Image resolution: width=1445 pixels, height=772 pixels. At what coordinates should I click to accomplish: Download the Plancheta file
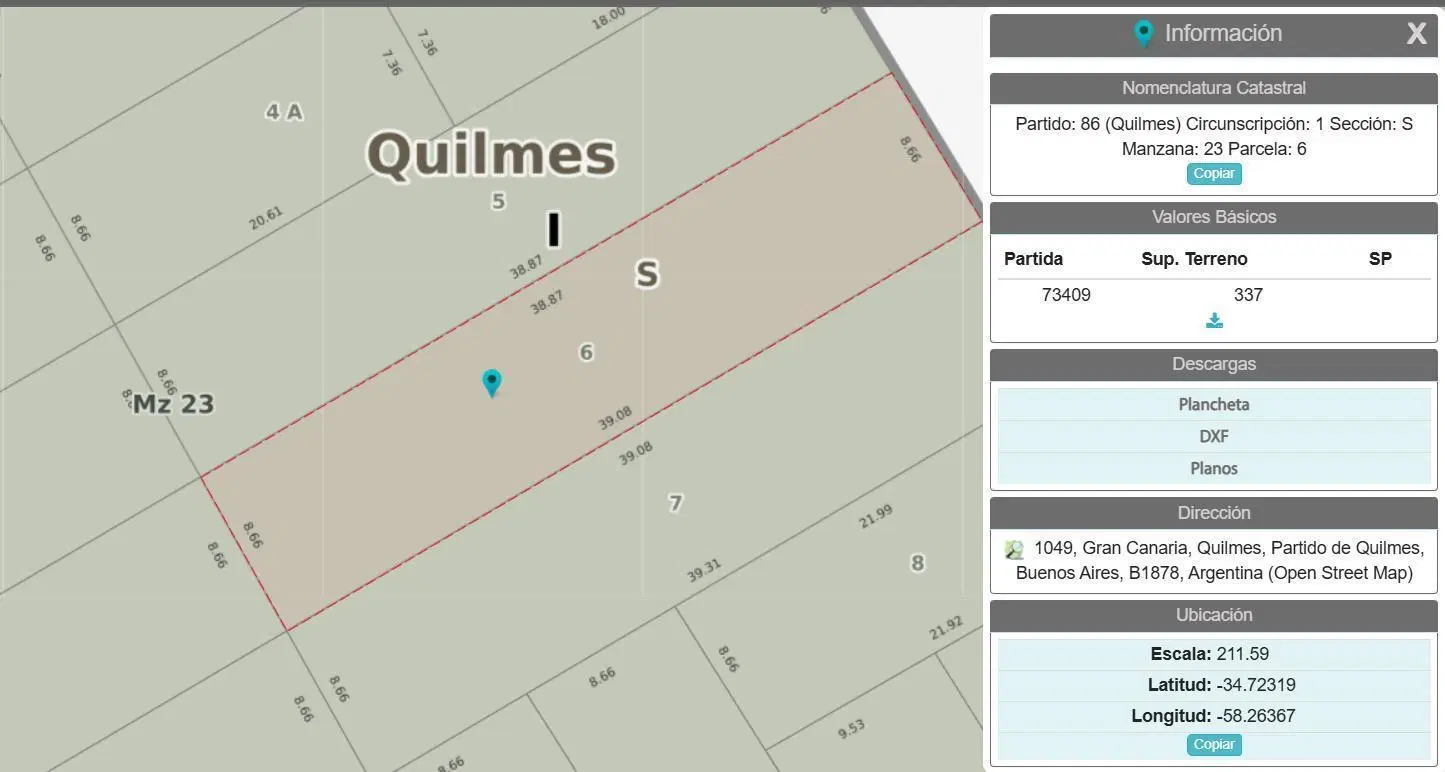coord(1214,404)
